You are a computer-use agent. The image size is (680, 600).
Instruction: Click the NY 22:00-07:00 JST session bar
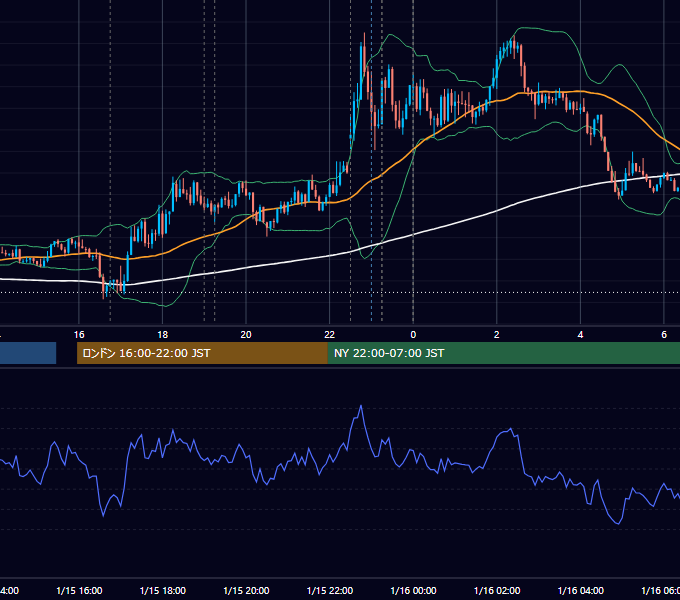(503, 353)
